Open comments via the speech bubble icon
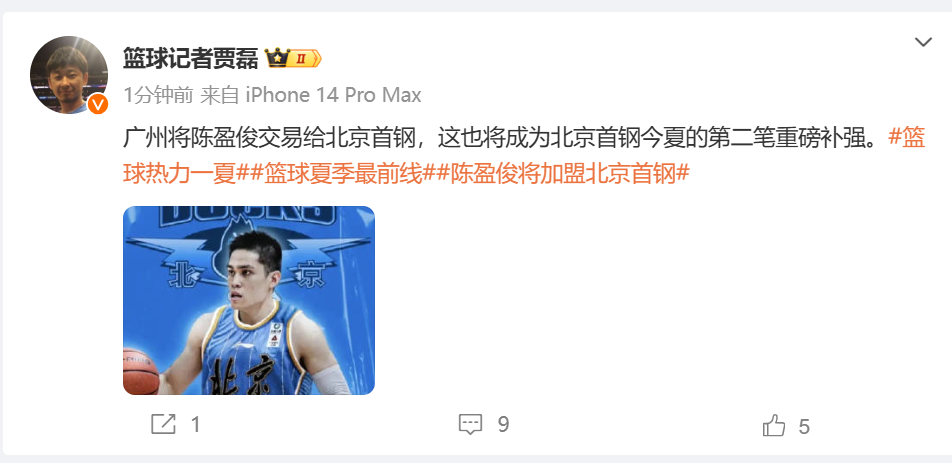 [470, 425]
